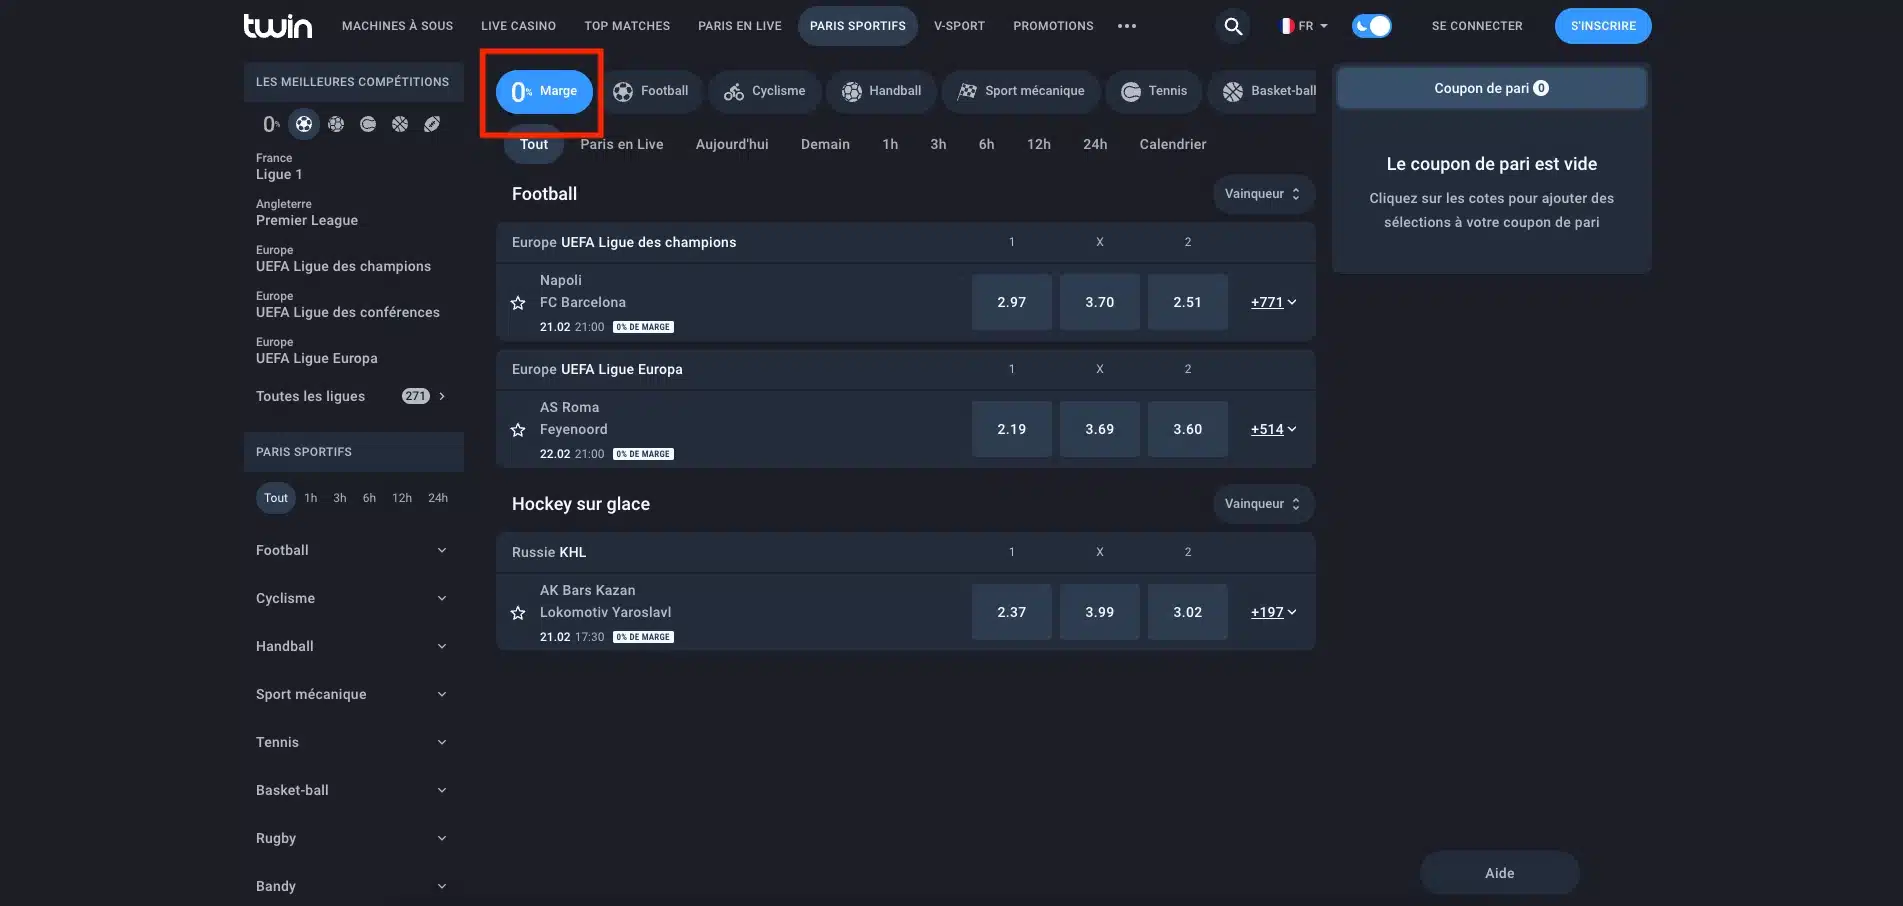Select the football icon in competitions filter
Screen dimensions: 1903x906
[304, 124]
